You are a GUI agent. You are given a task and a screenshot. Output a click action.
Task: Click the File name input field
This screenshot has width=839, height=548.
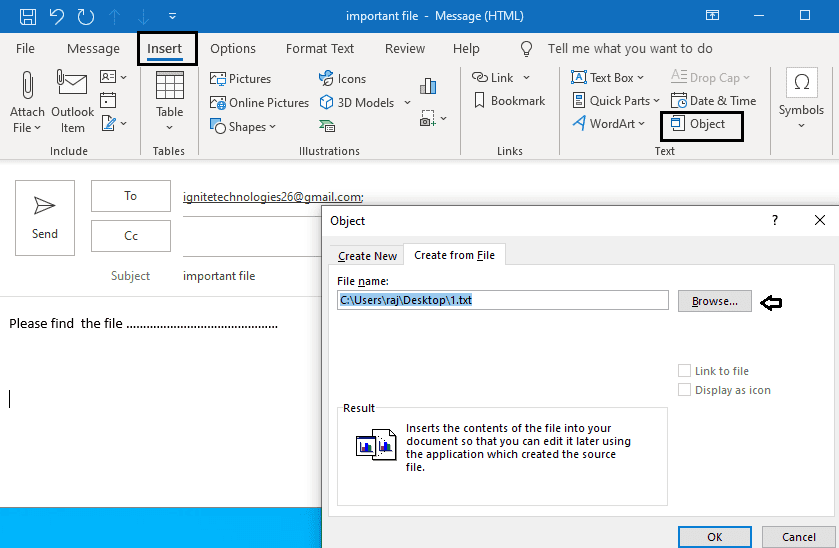(x=502, y=300)
